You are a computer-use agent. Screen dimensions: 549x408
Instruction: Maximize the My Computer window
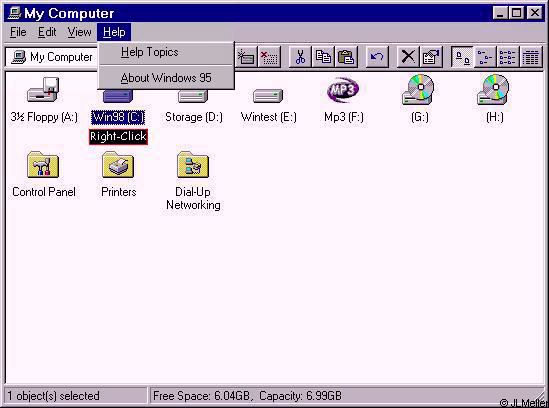pos(516,13)
